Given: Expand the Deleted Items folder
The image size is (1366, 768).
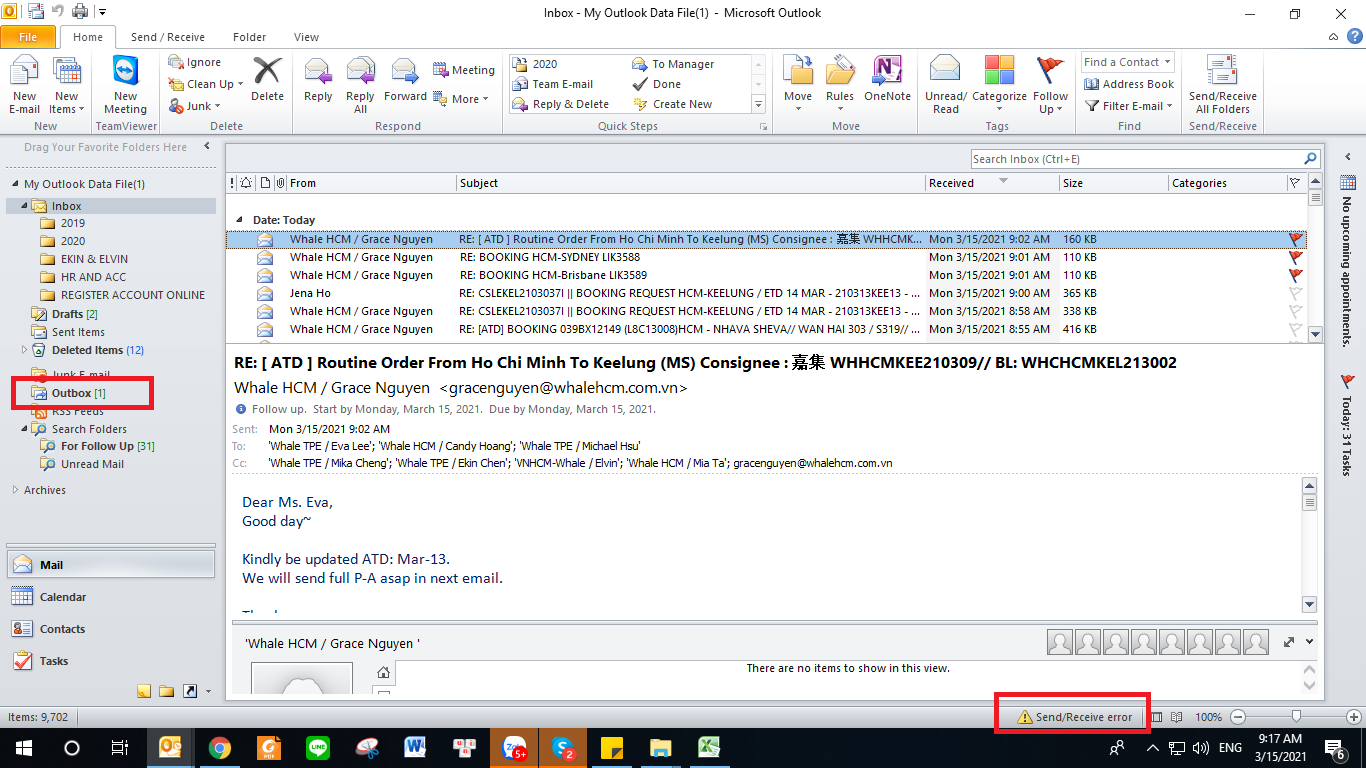Looking at the screenshot, I should [26, 350].
